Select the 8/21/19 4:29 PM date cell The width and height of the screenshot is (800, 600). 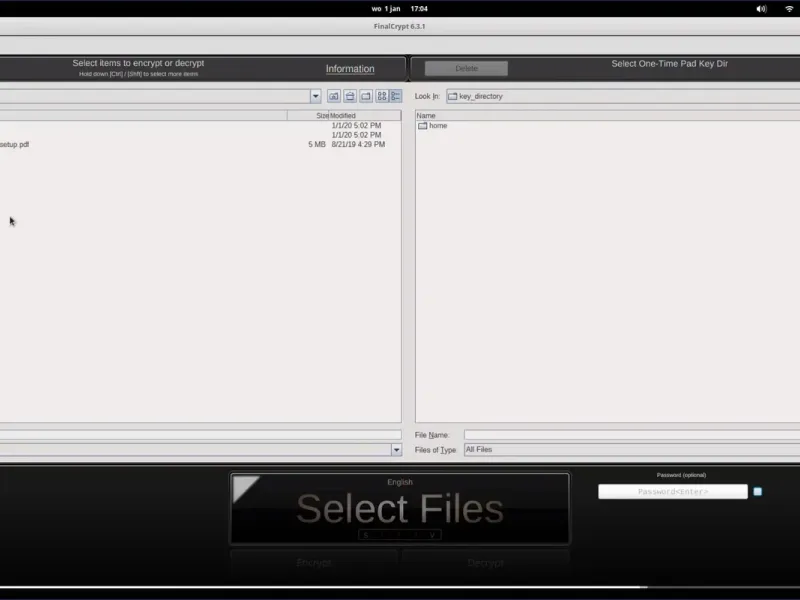[x=358, y=144]
